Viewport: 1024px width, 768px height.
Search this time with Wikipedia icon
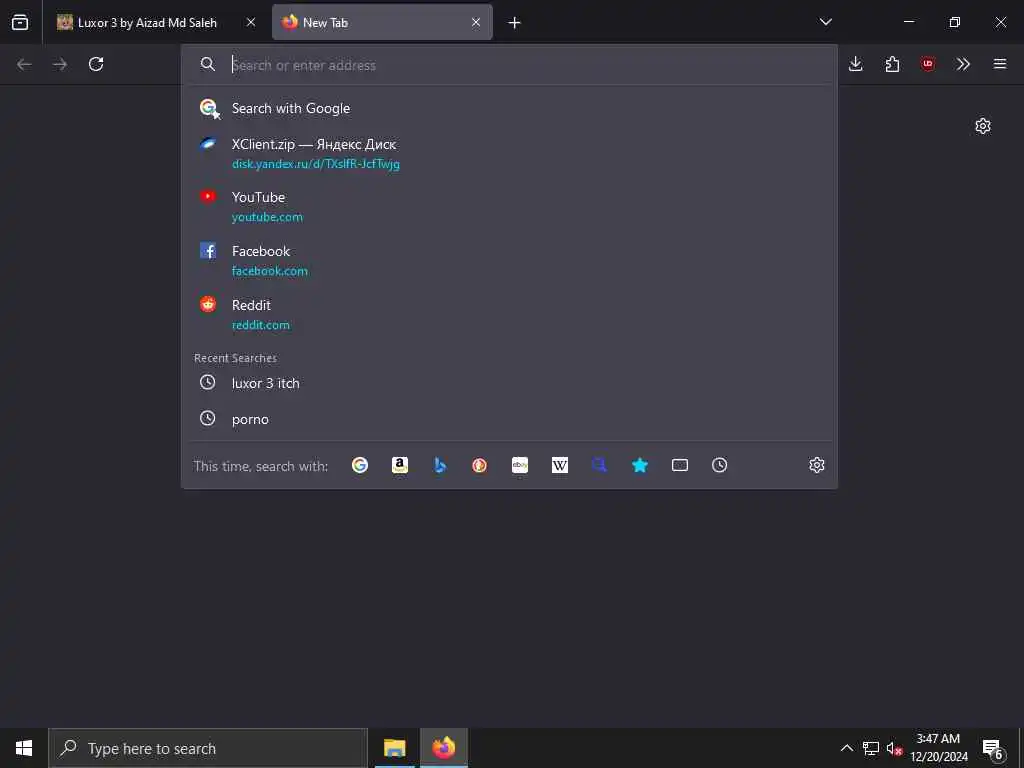point(560,465)
